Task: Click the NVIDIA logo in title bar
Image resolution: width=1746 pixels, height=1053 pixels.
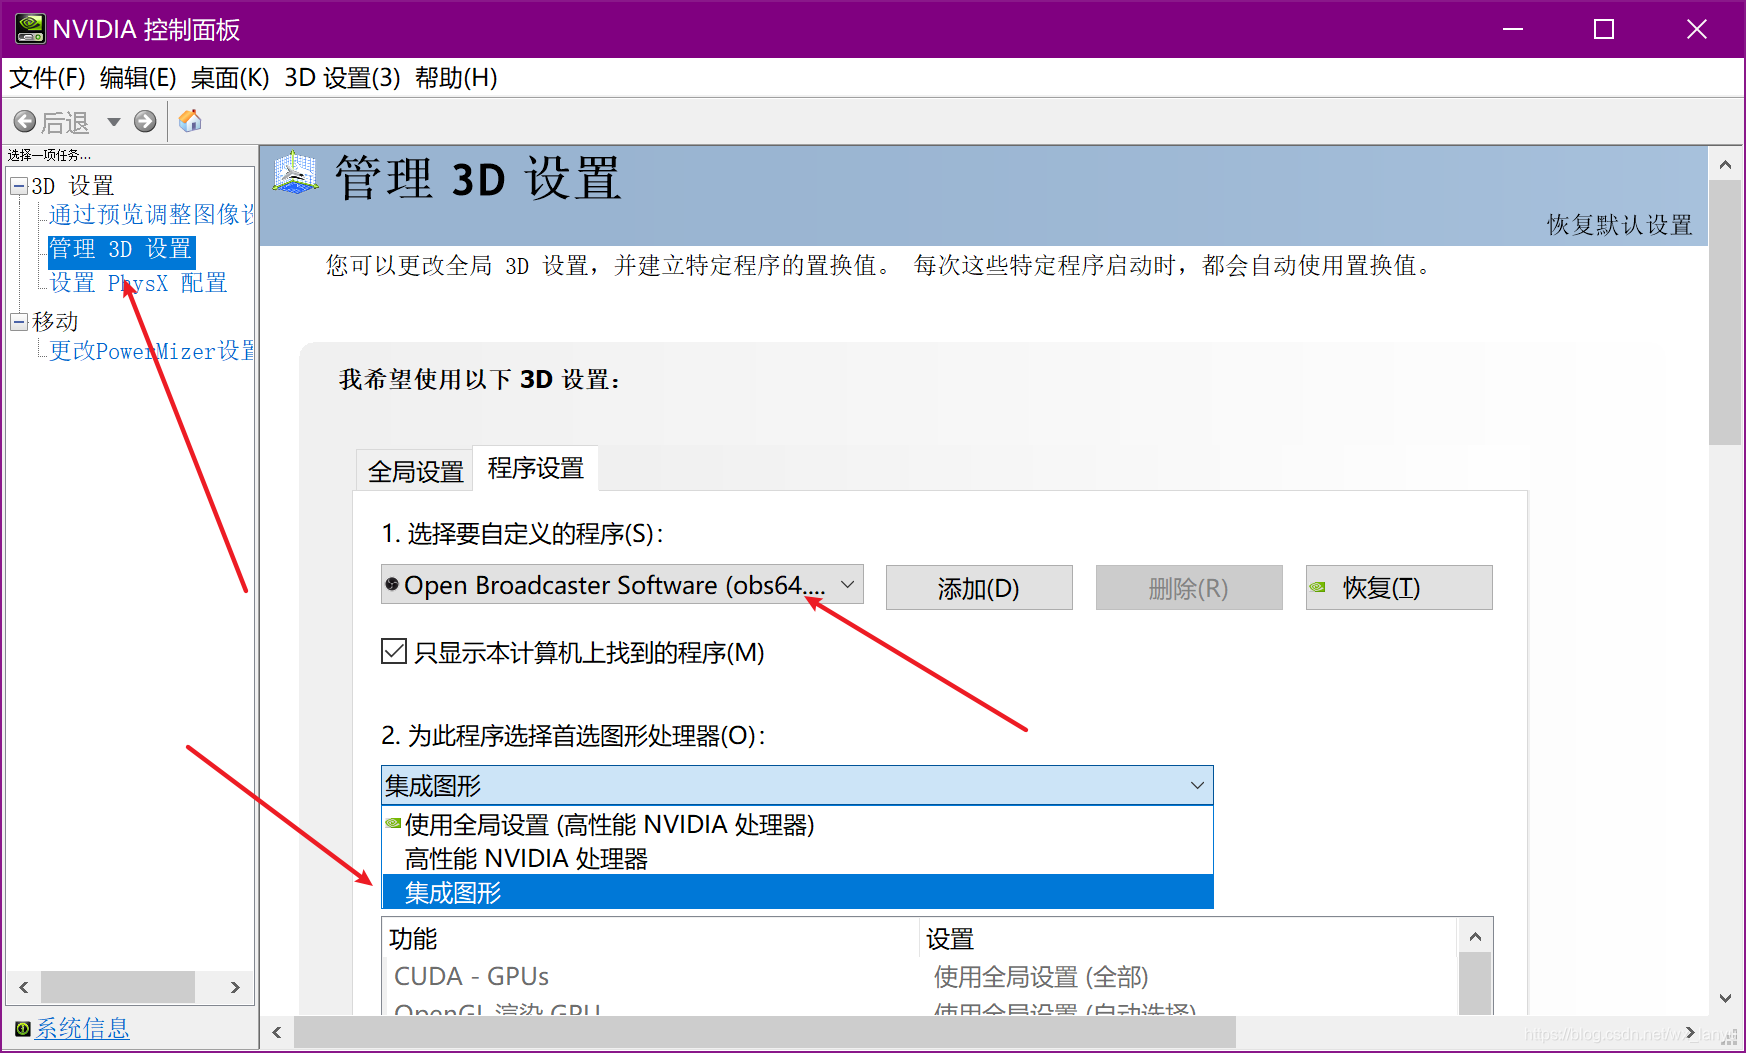Action: [30, 29]
